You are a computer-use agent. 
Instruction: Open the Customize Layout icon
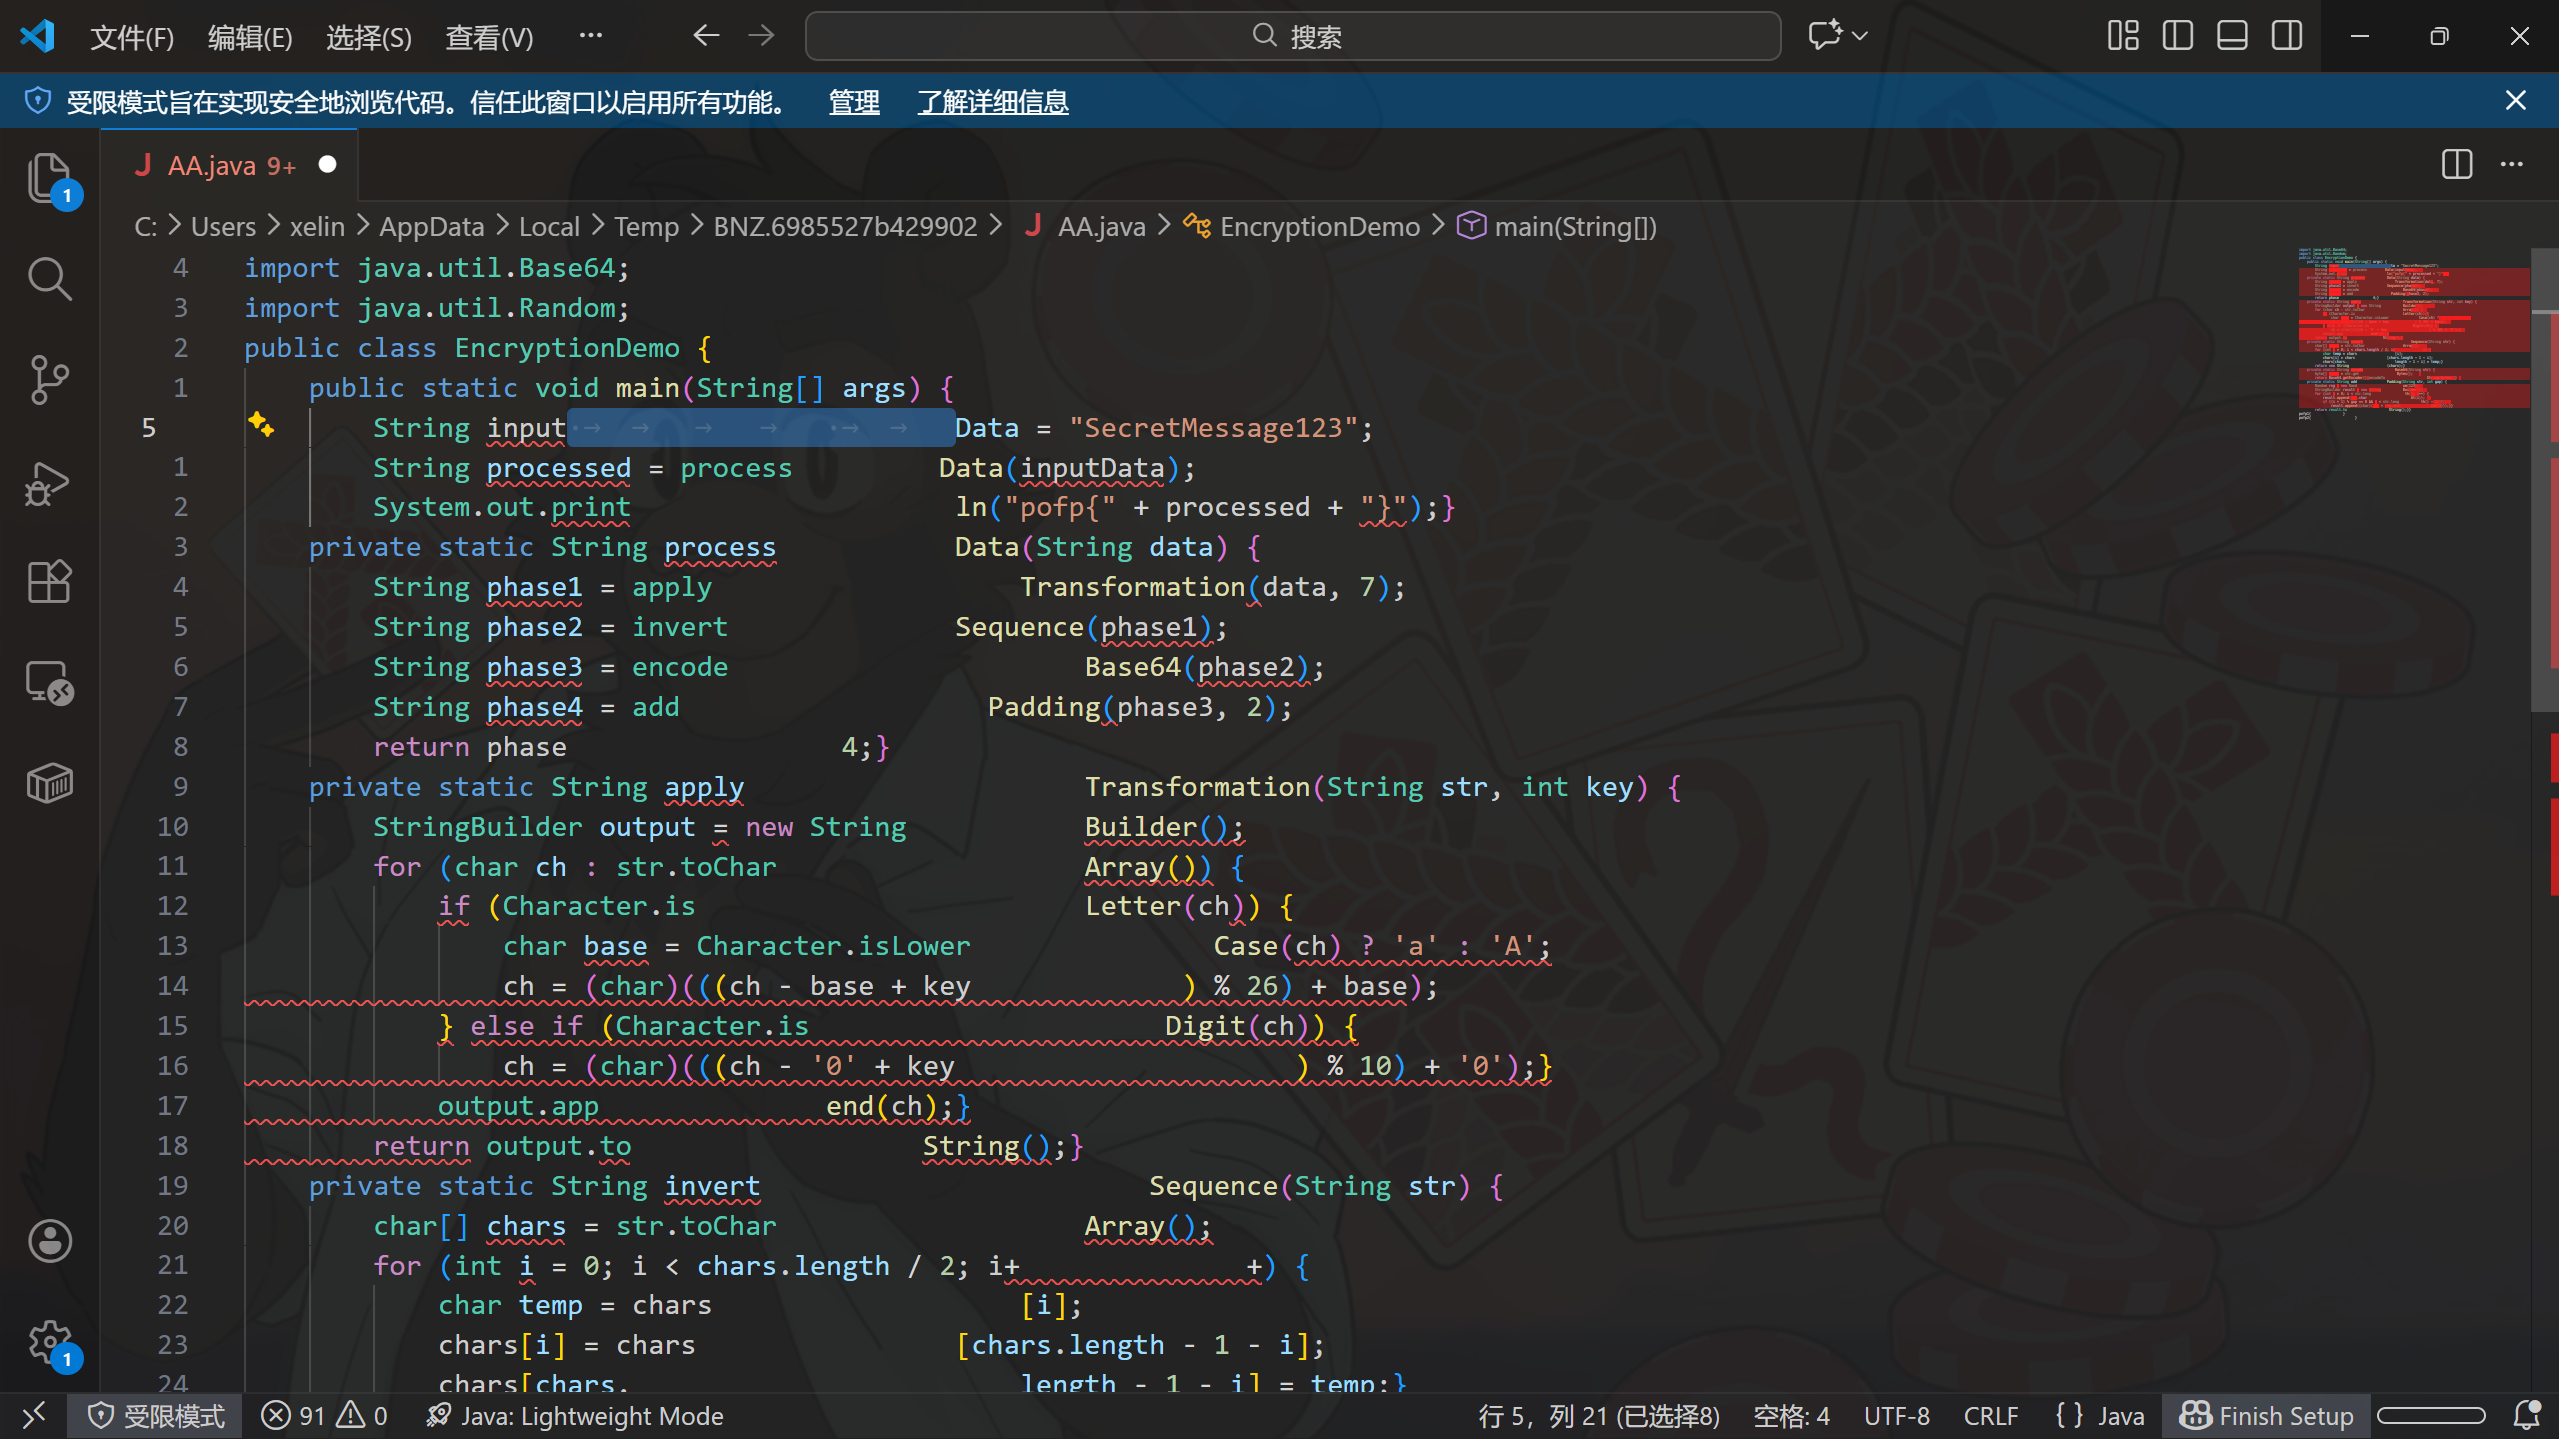pyautogui.click(x=2123, y=36)
